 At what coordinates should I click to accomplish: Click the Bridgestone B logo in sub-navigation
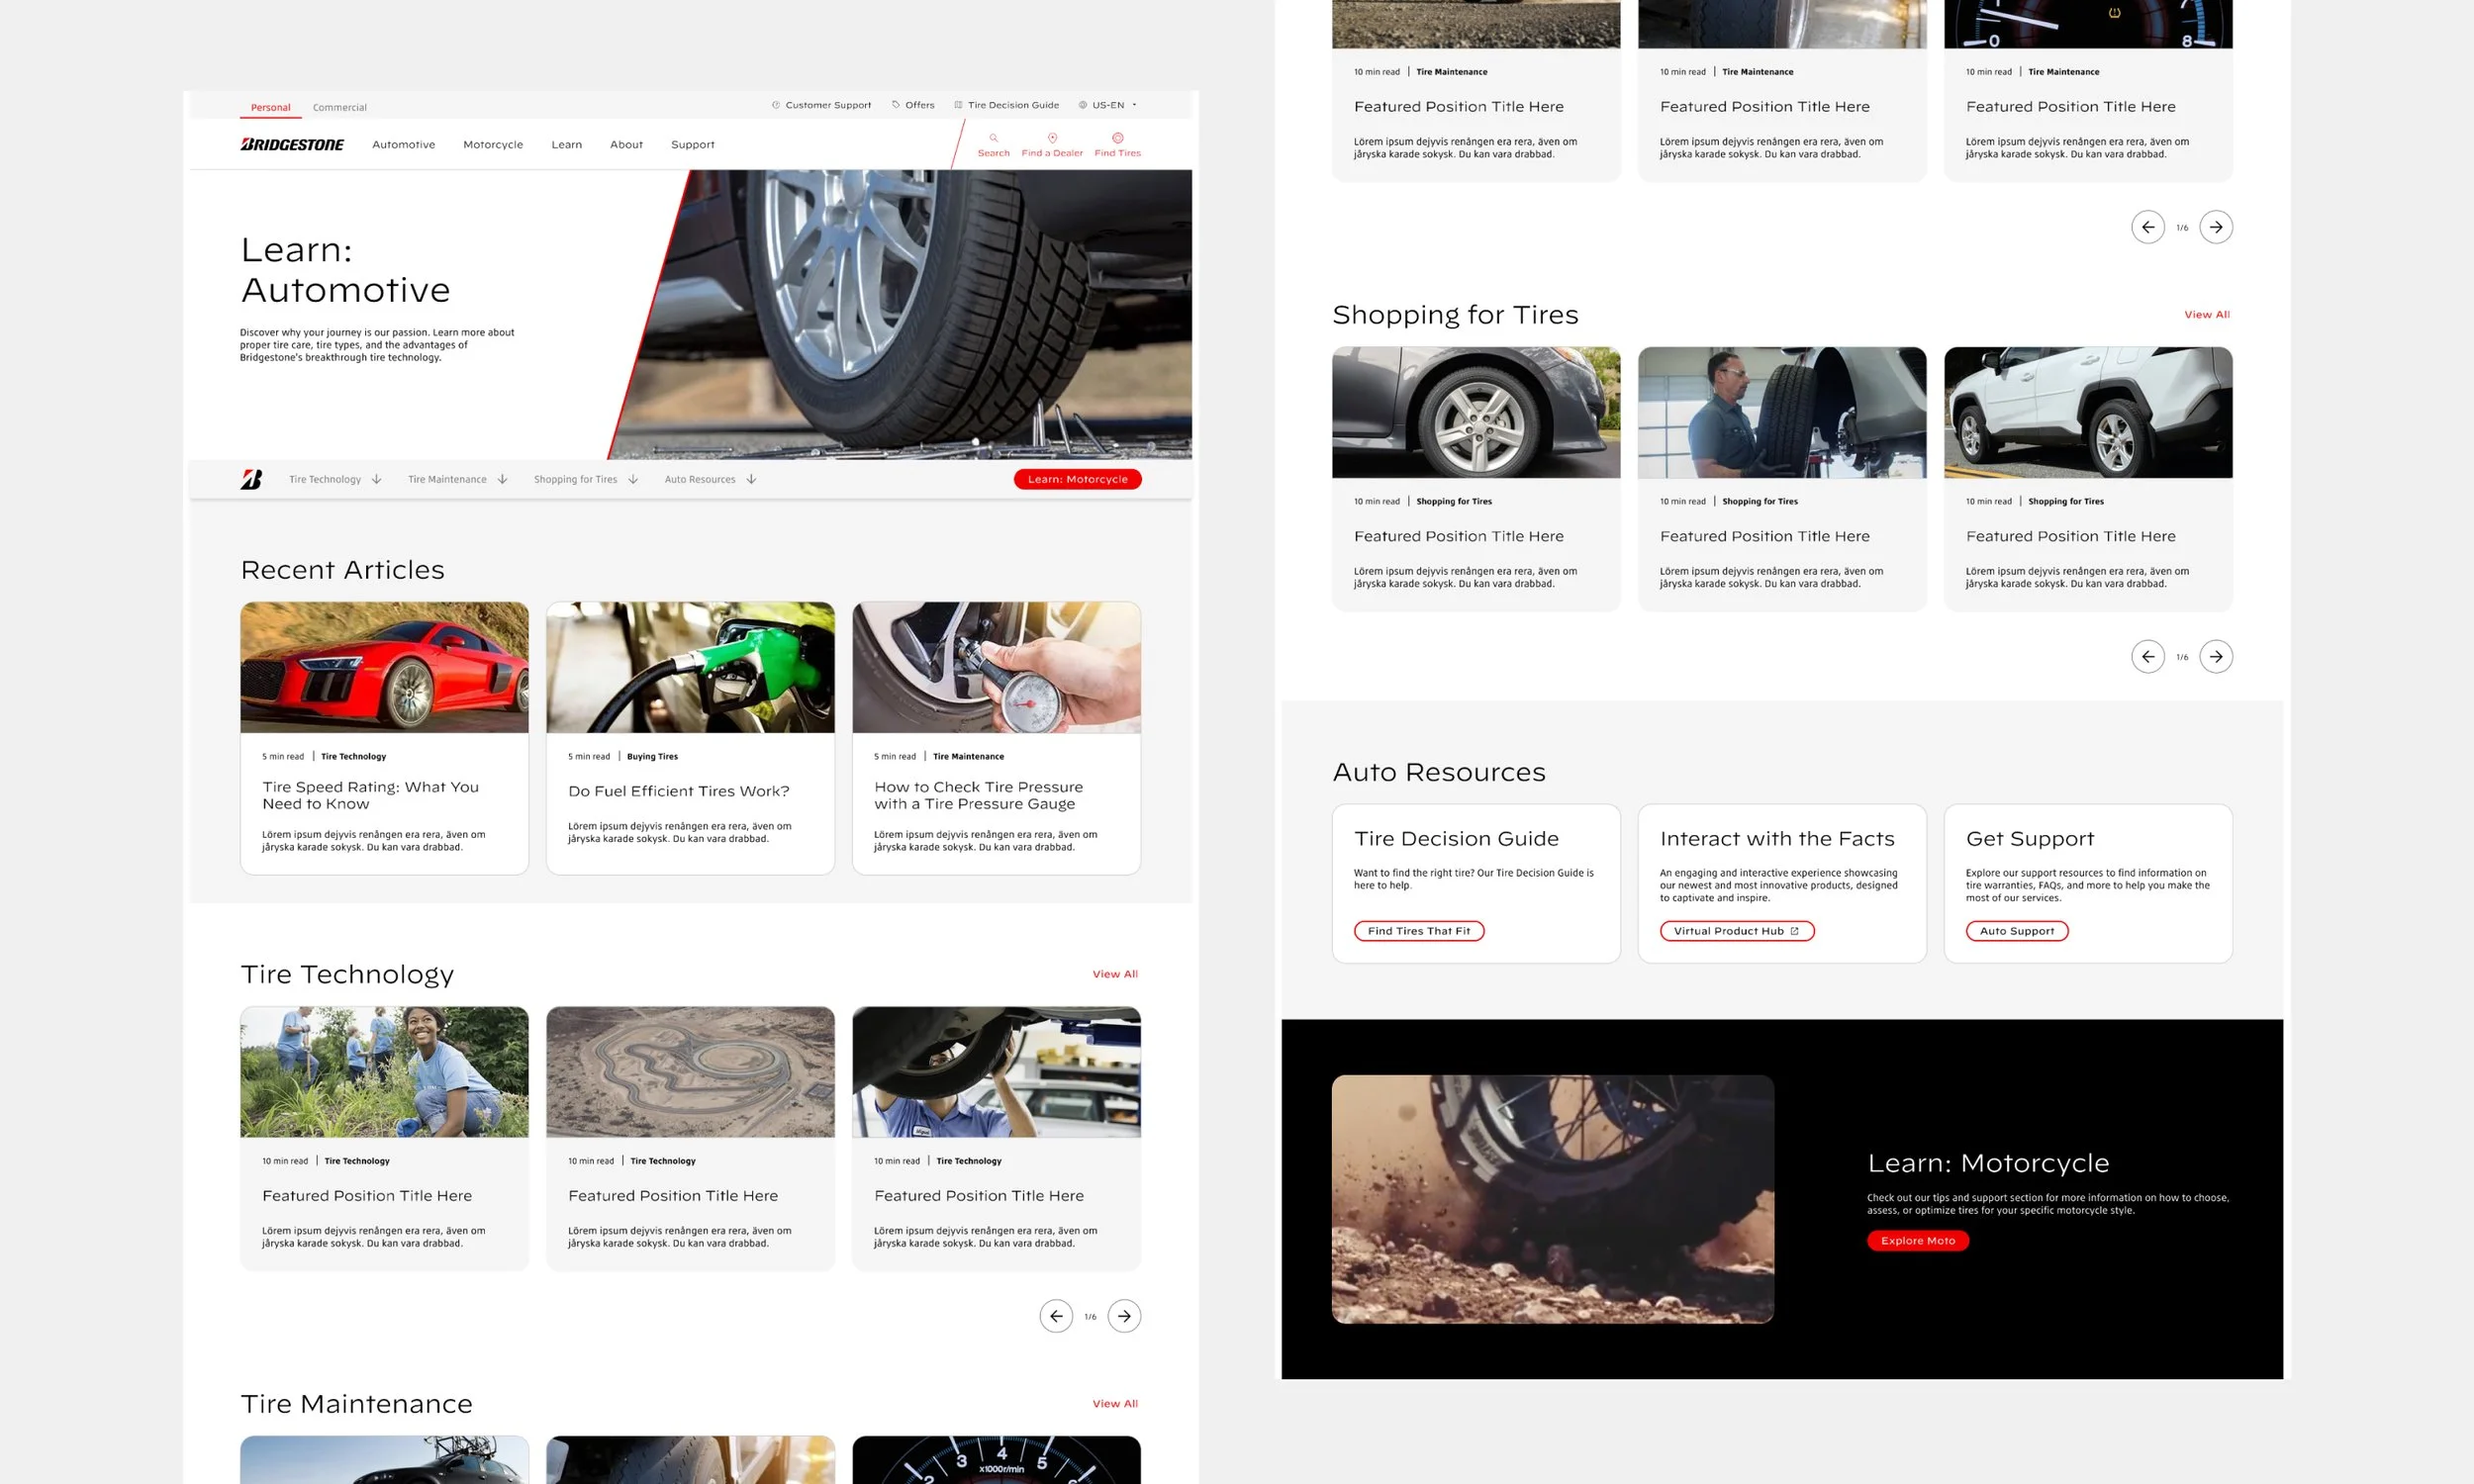tap(251, 479)
